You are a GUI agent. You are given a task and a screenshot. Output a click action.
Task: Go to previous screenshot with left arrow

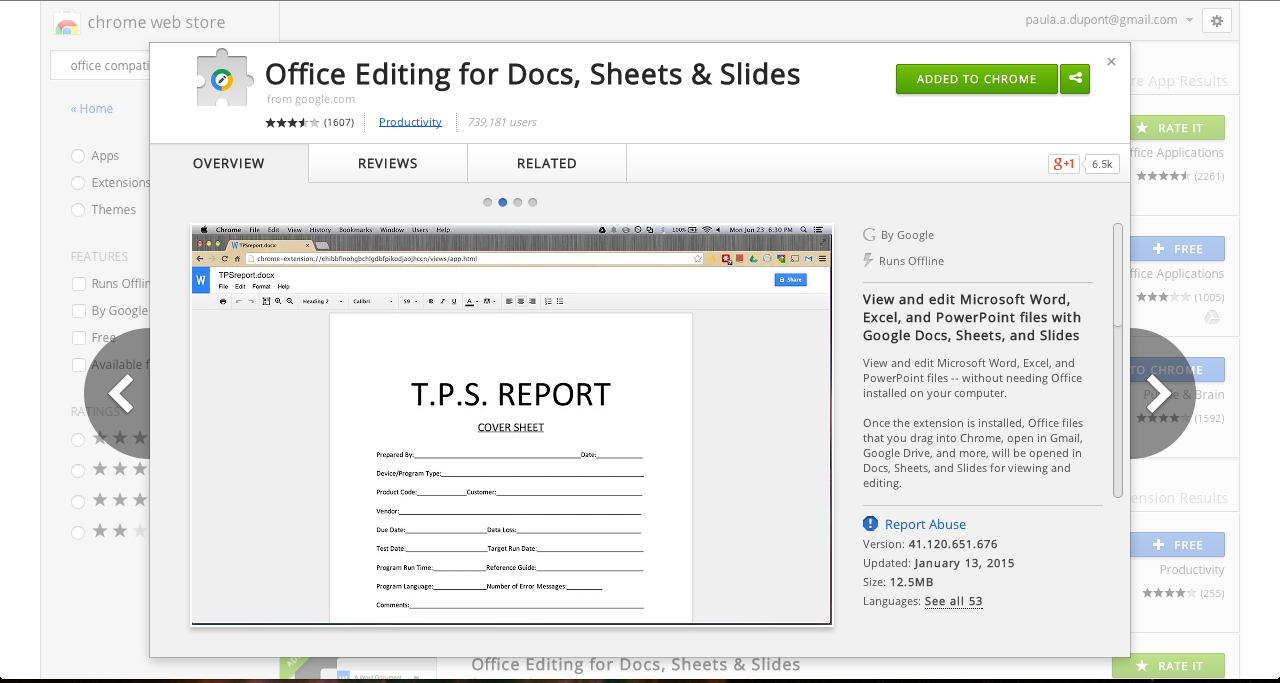pyautogui.click(x=119, y=394)
